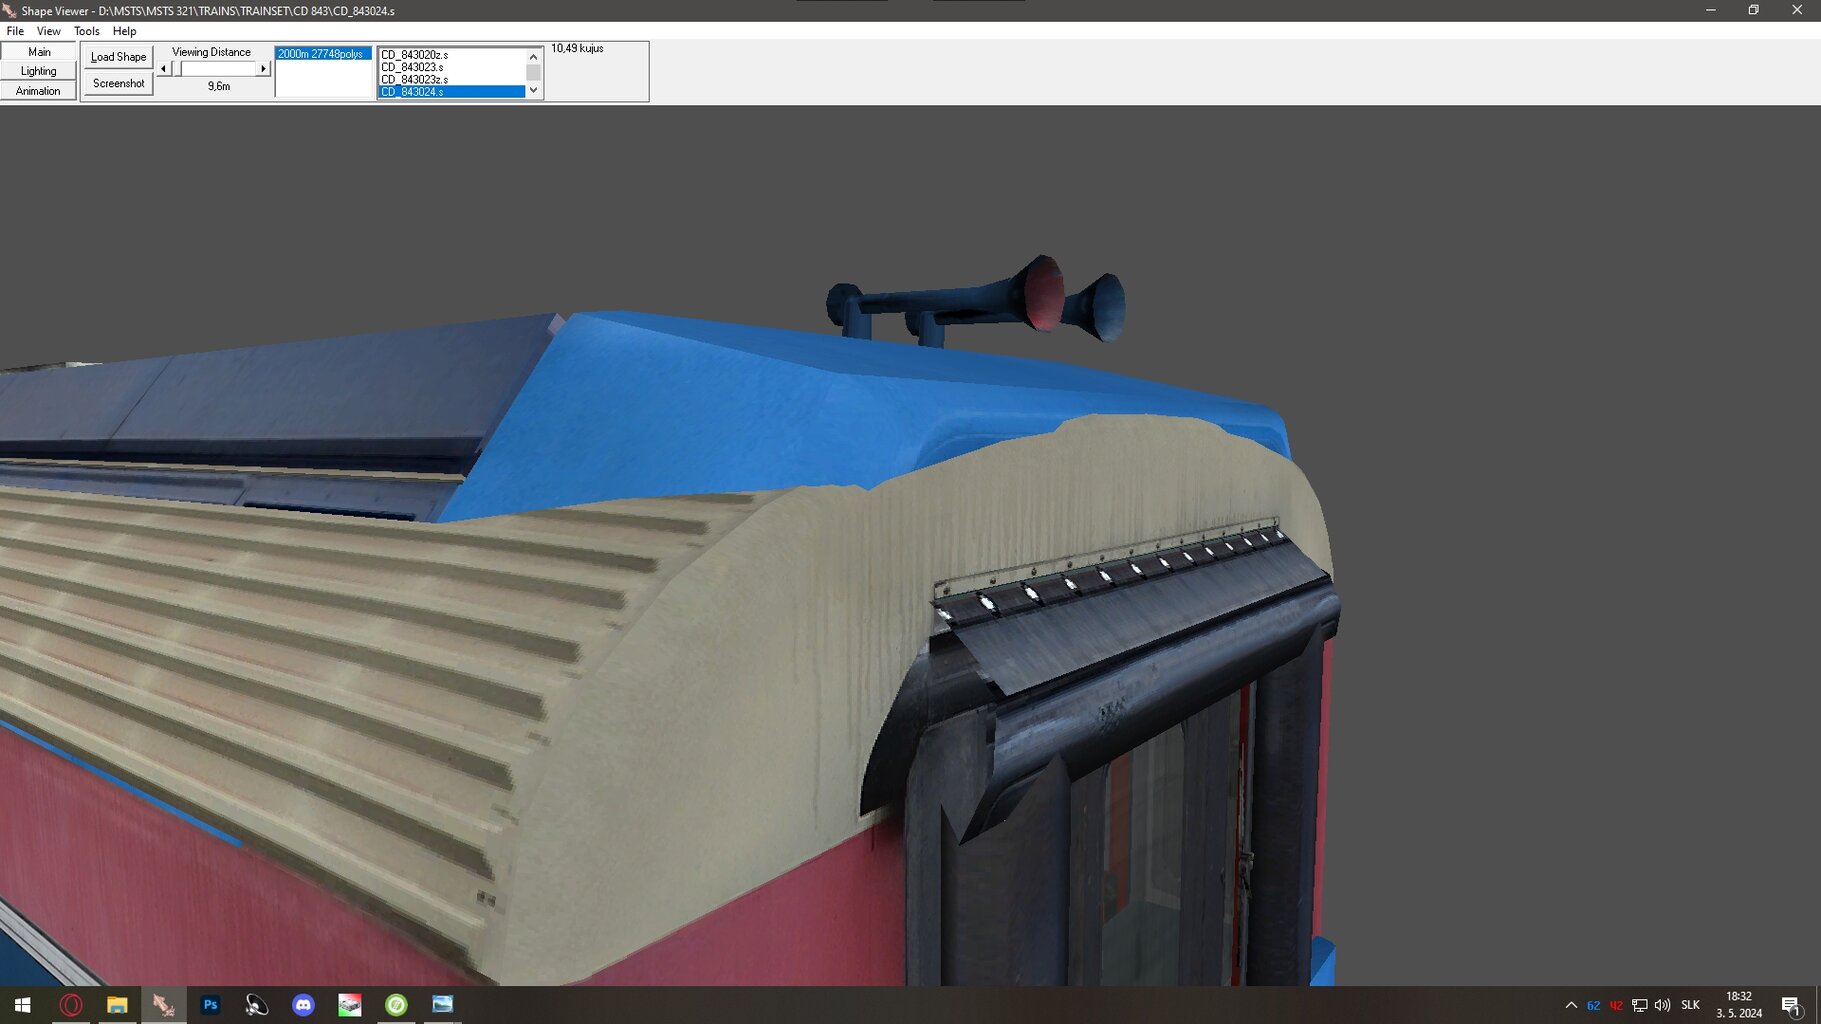Decrease viewing distance with left arrow
The height and width of the screenshot is (1024, 1821).
tap(164, 69)
